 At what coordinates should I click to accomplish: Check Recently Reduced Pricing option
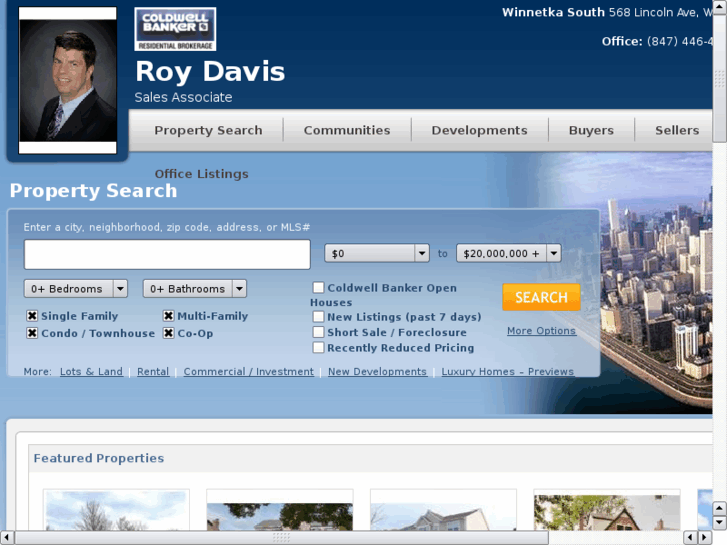[318, 347]
